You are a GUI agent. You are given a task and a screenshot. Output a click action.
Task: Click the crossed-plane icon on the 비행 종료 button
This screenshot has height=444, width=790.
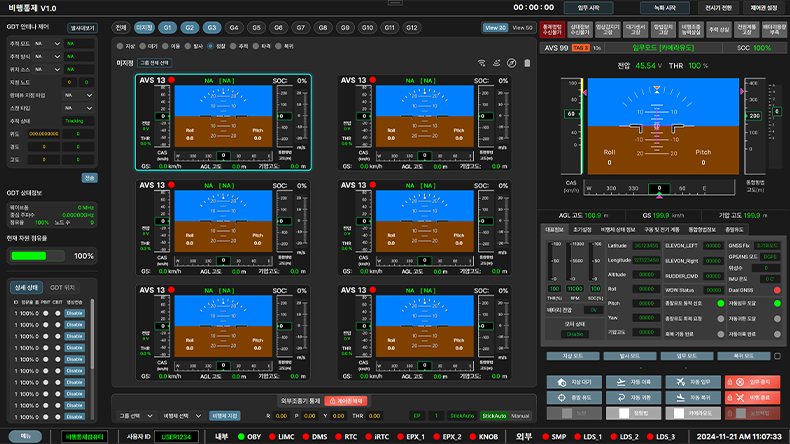(x=740, y=398)
